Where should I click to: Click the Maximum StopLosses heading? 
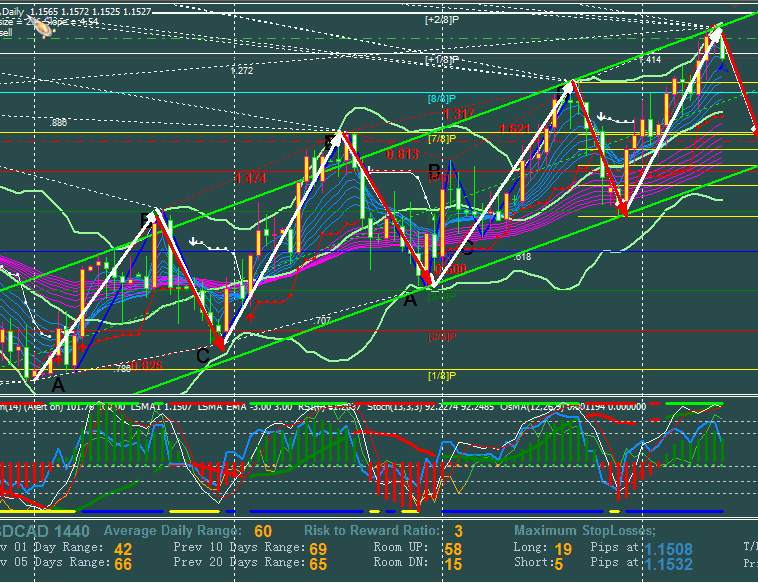pos(585,531)
